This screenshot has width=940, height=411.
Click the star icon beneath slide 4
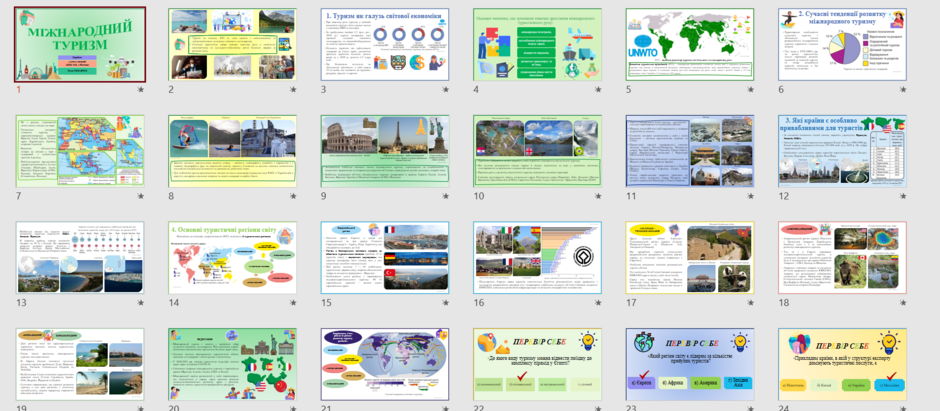[598, 90]
